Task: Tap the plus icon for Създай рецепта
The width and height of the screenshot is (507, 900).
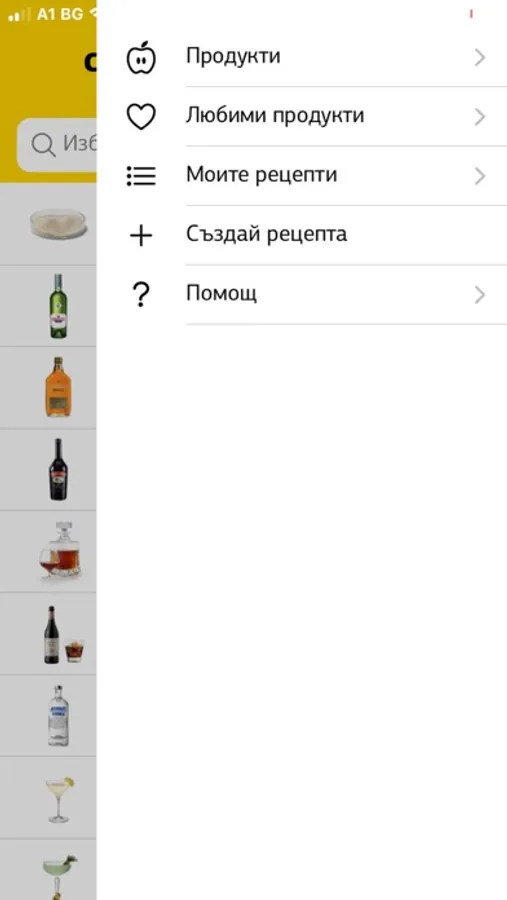Action: pyautogui.click(x=141, y=235)
